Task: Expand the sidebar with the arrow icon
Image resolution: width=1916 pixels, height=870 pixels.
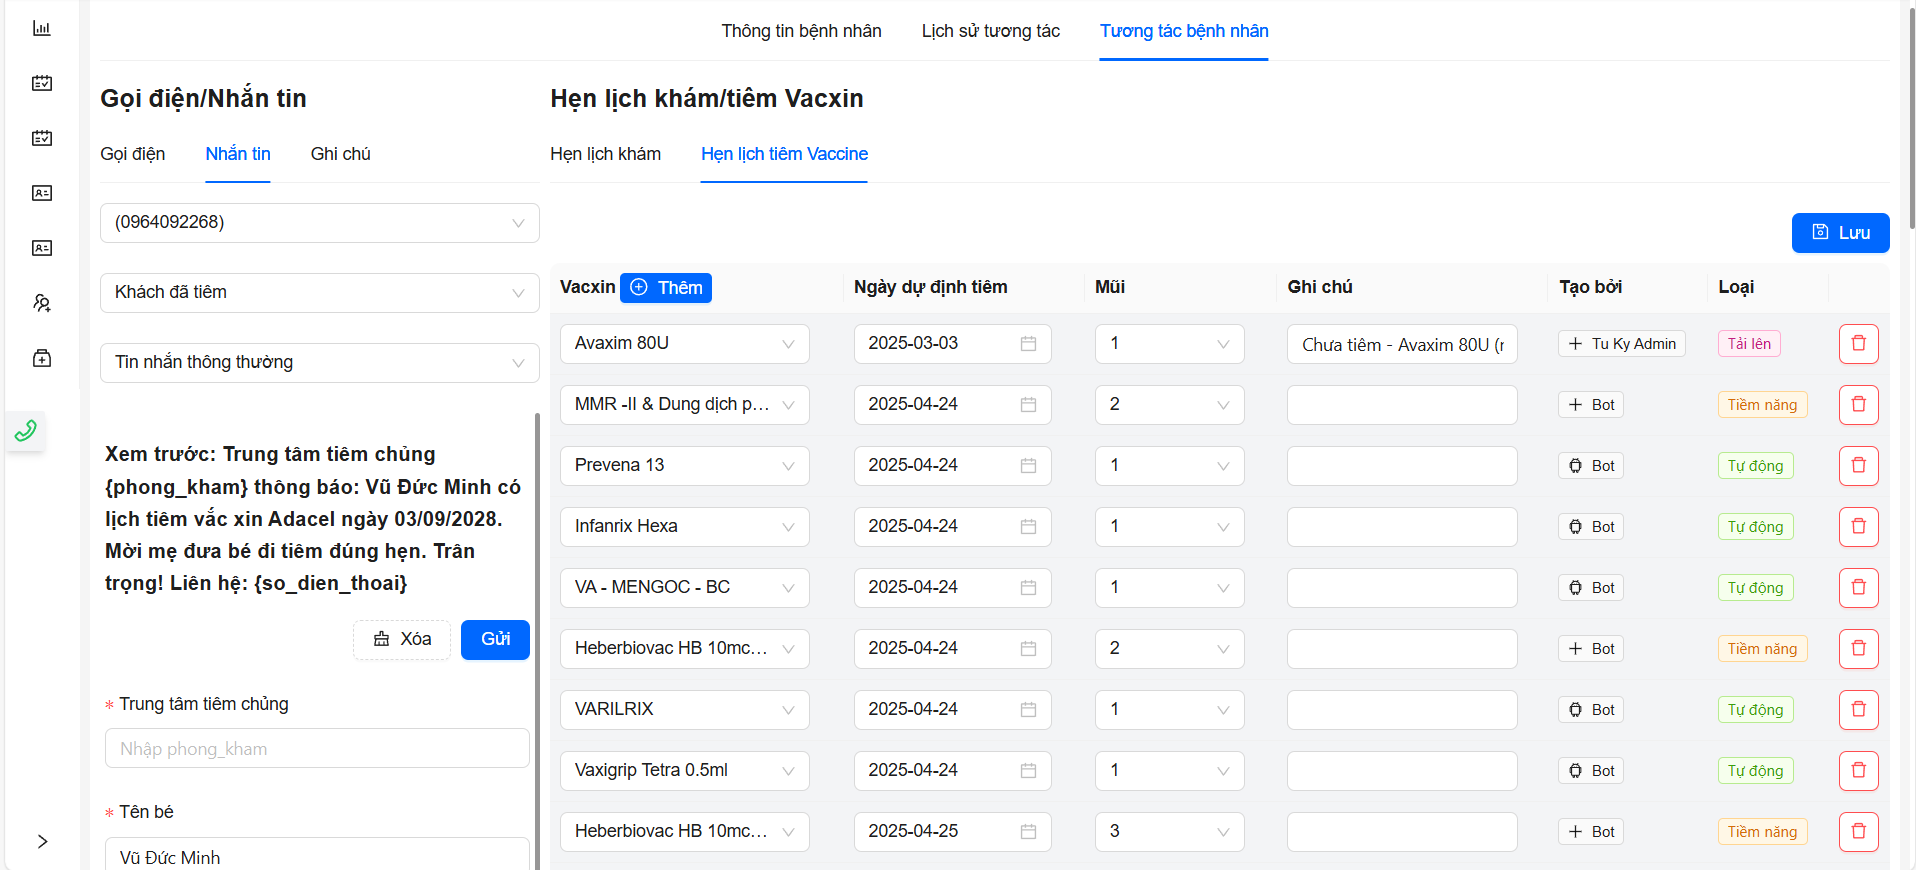Action: [42, 841]
